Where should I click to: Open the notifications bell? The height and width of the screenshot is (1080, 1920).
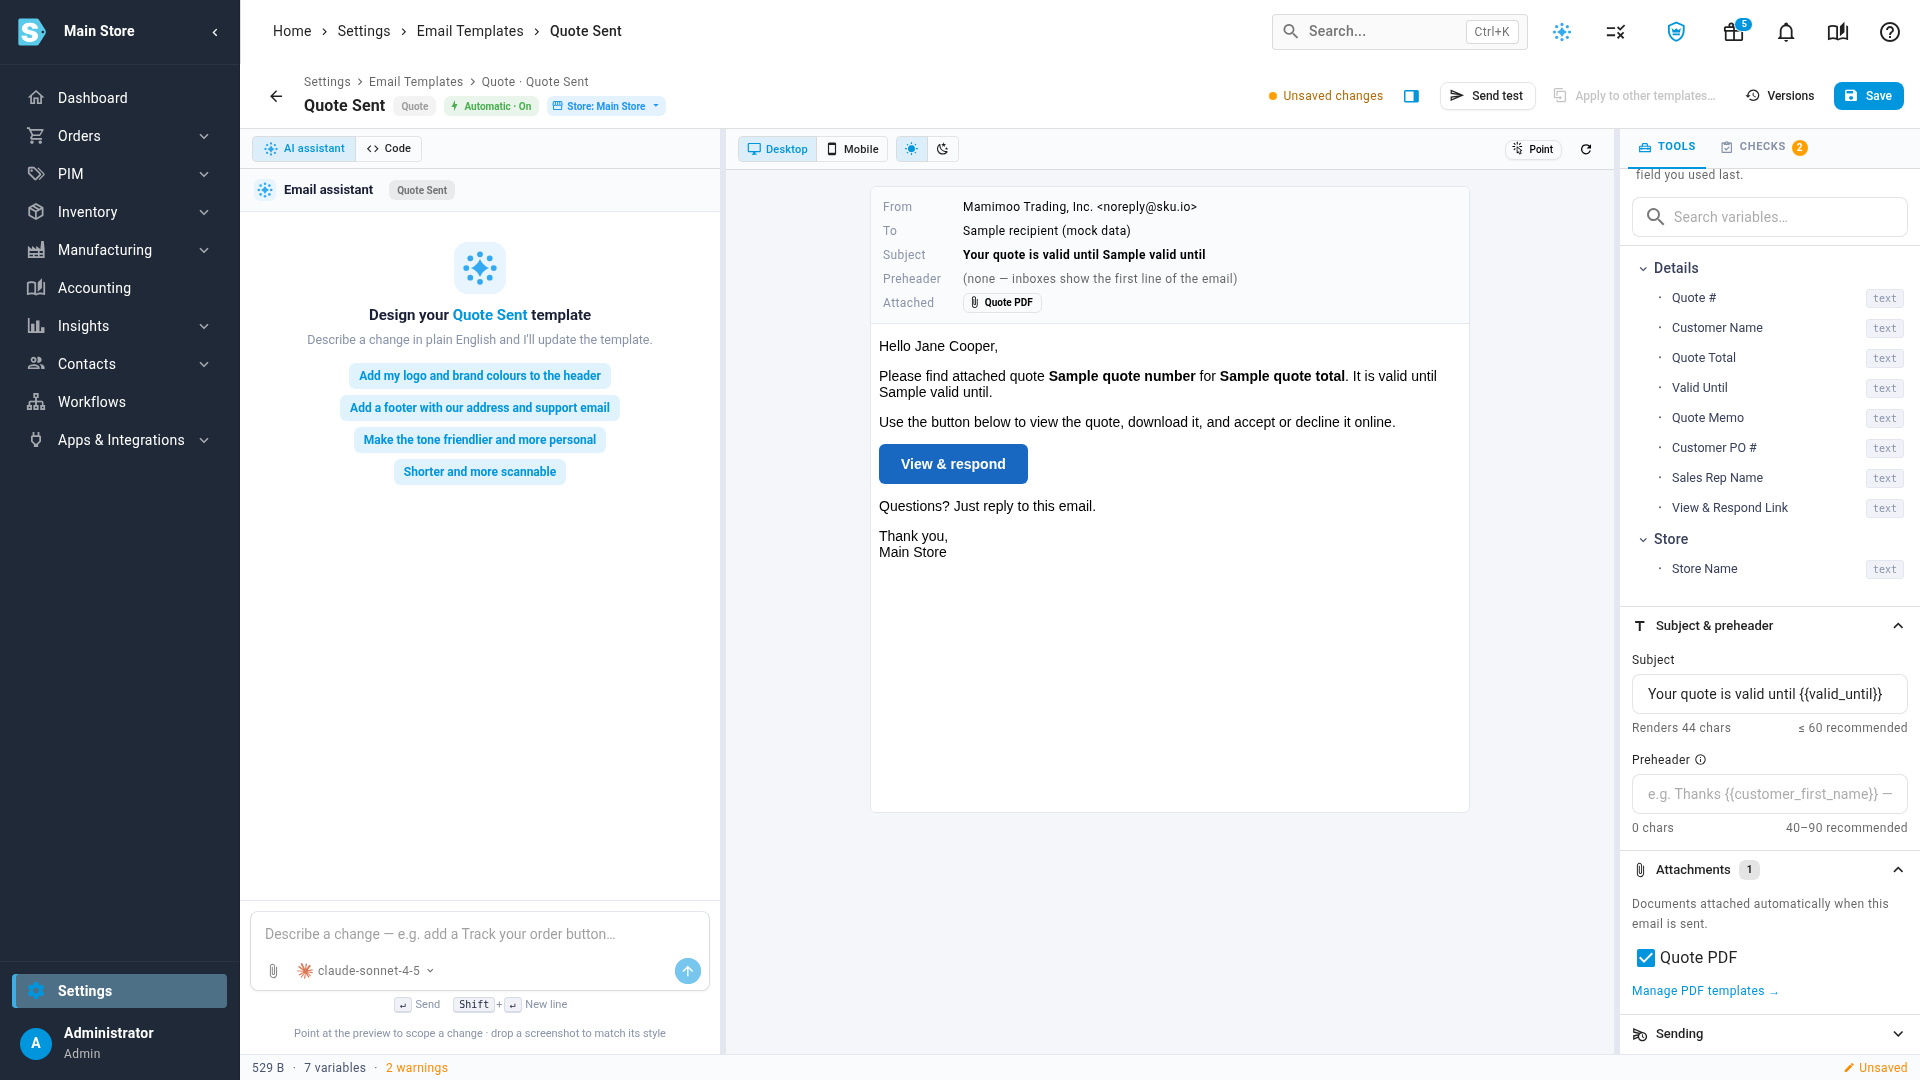(1786, 32)
